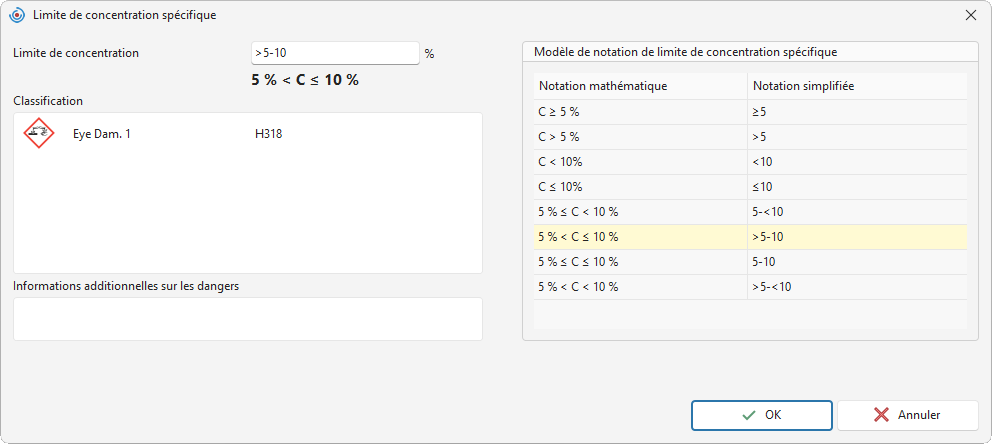The width and height of the screenshot is (992, 444).
Task: Click the Limite de concentration input field
Action: pos(335,53)
